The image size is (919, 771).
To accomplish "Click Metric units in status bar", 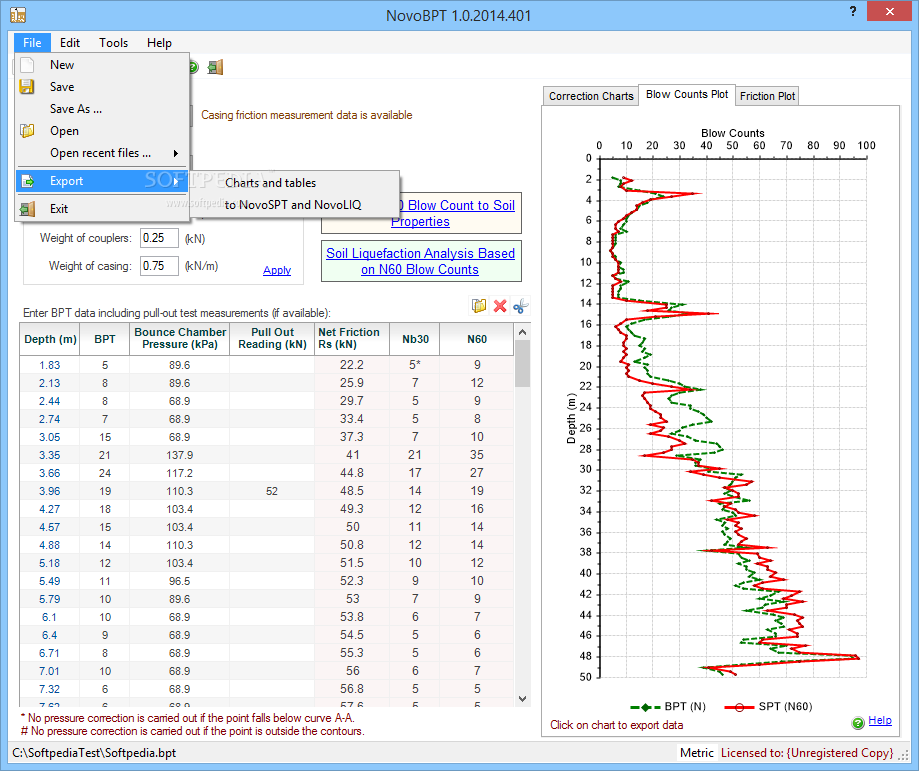I will click(697, 753).
